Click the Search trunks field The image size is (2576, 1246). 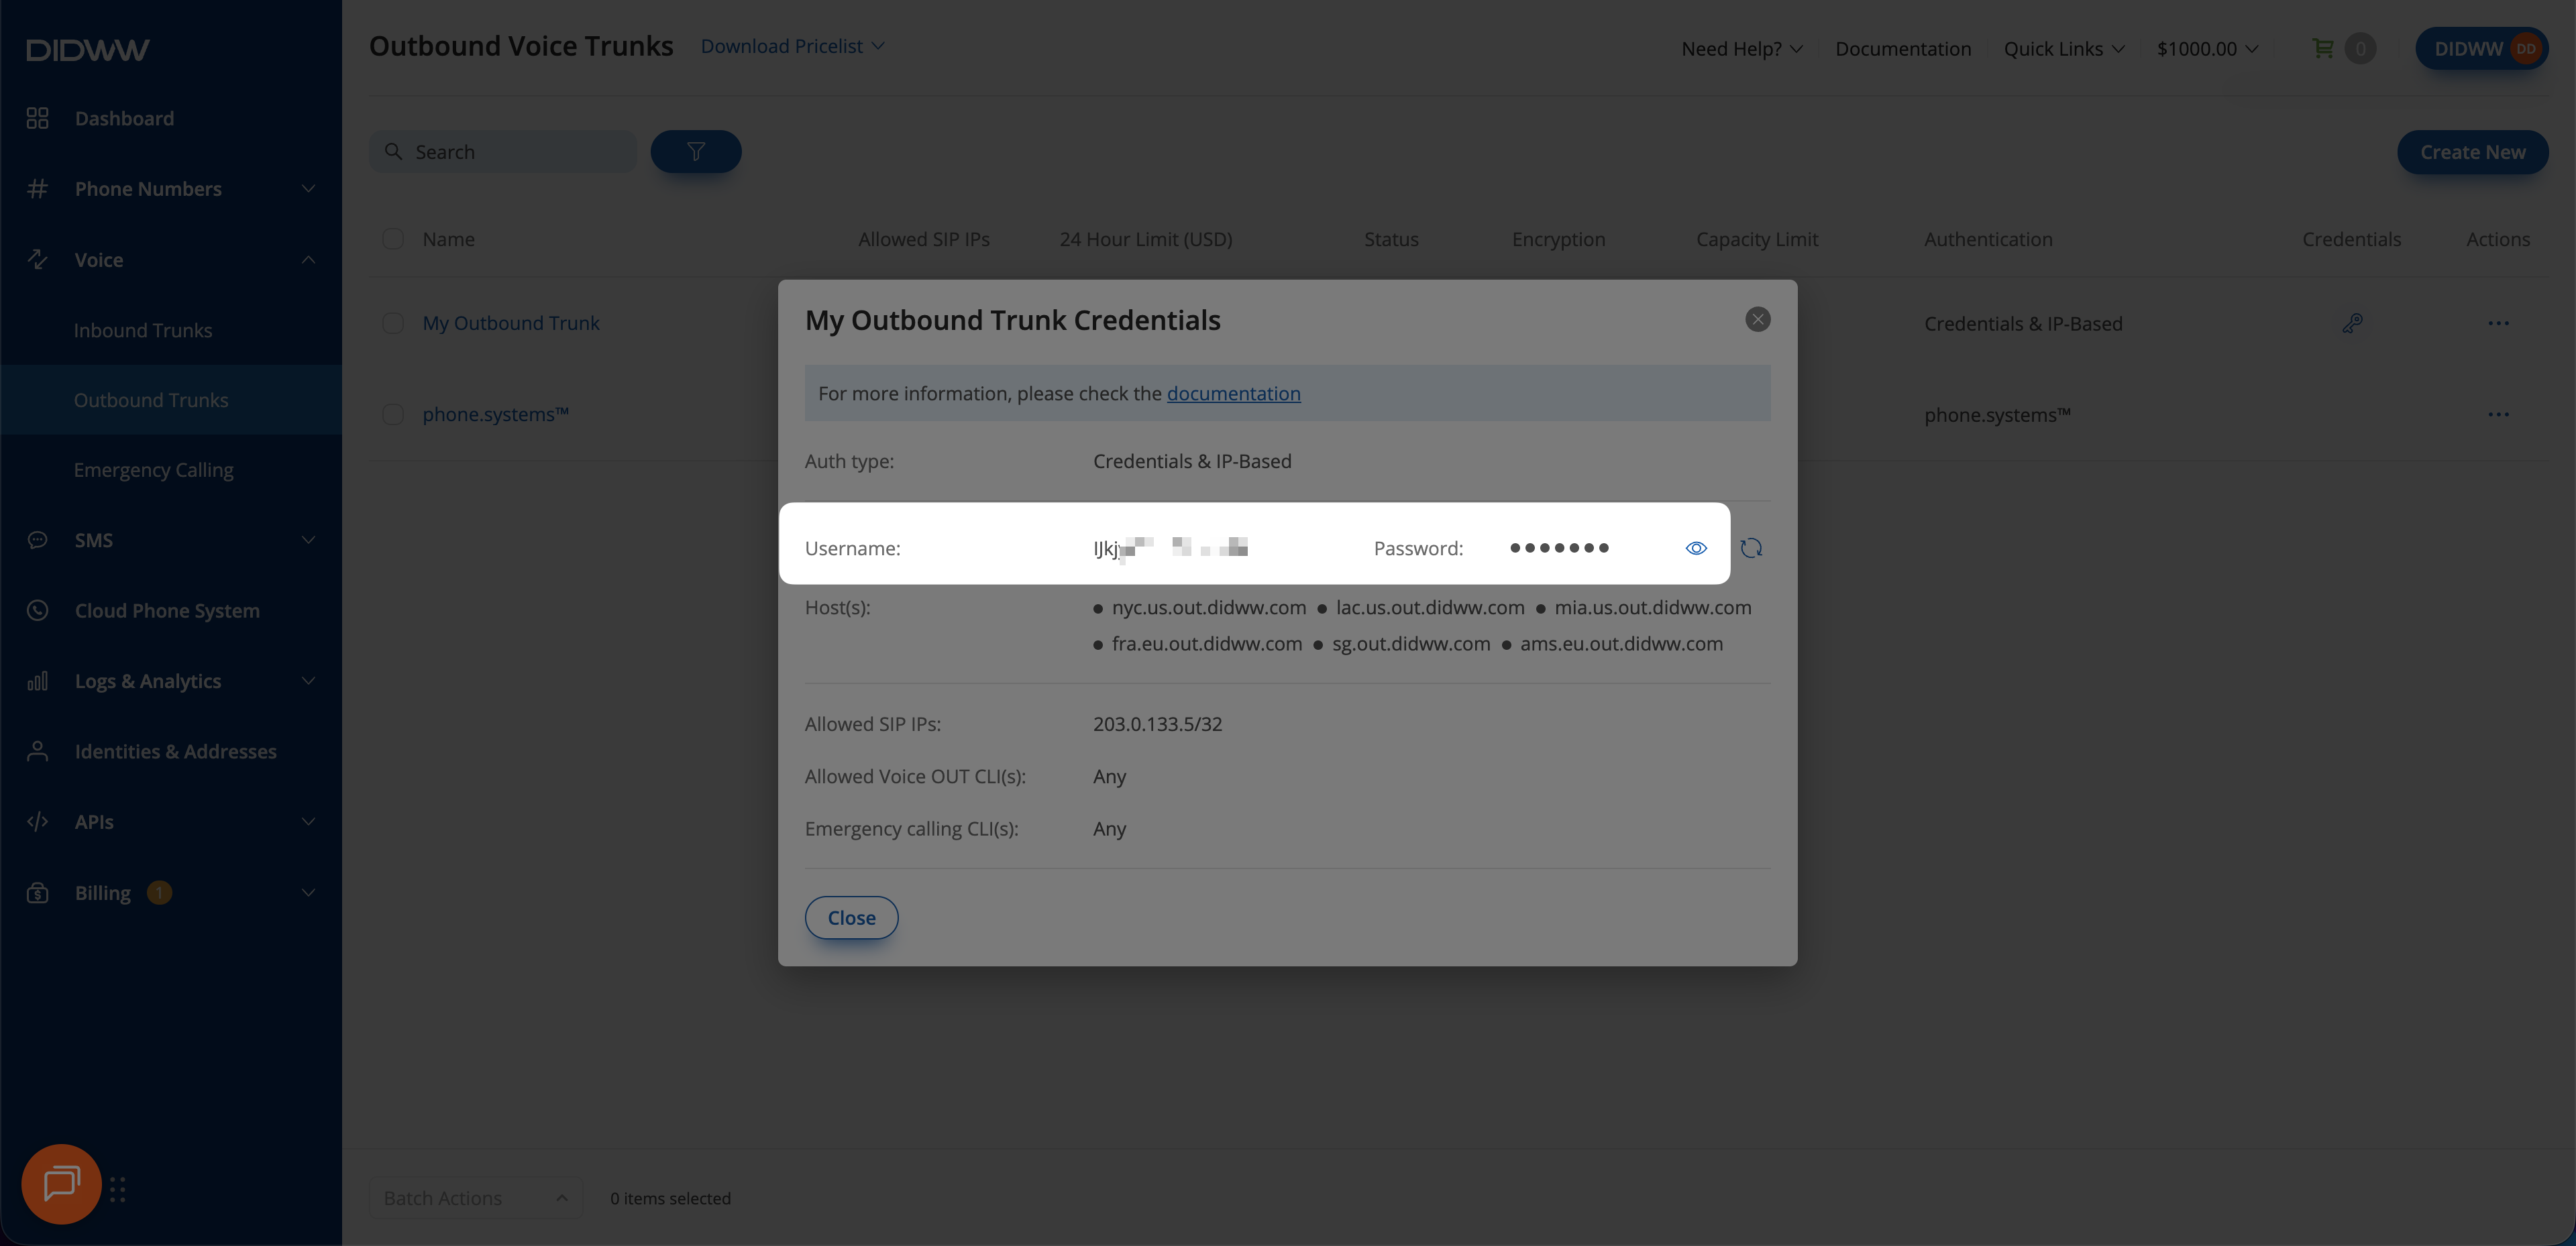pos(503,151)
